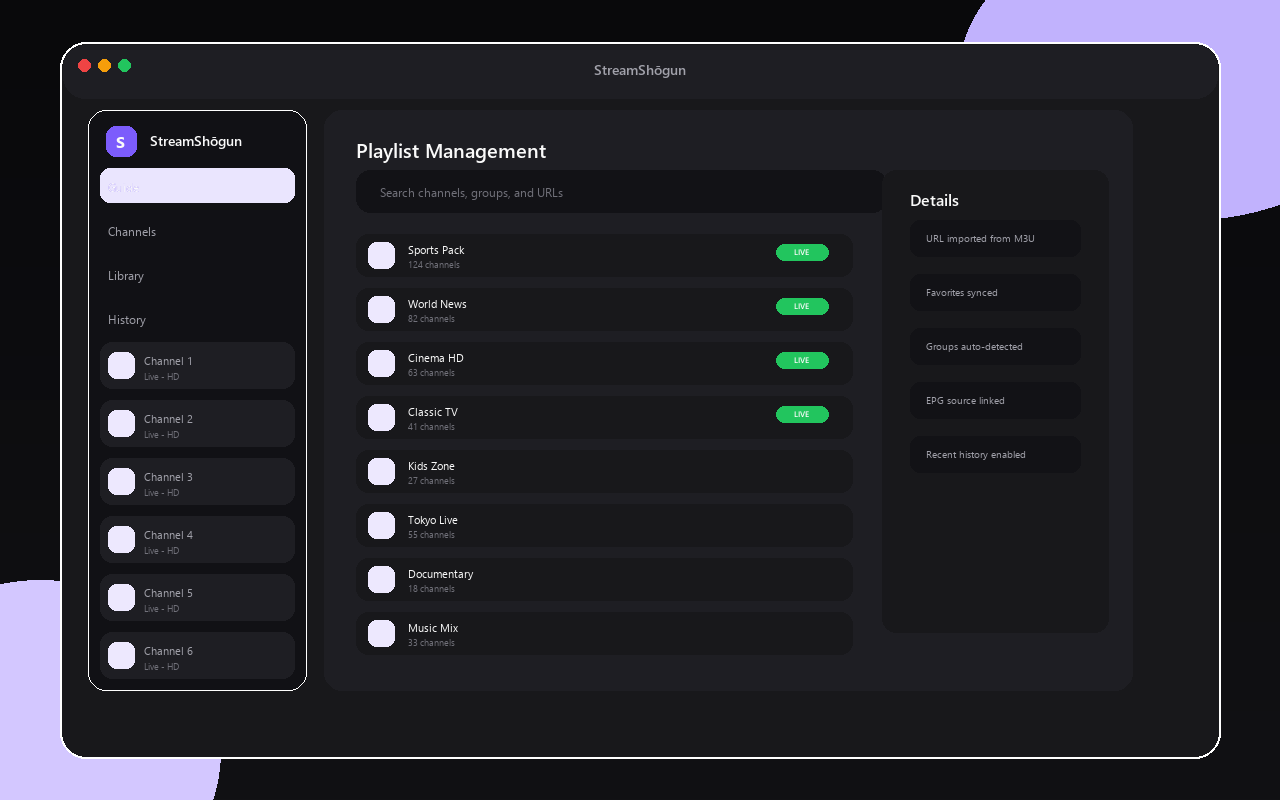Pick the Music Mix playlist icon

click(381, 634)
